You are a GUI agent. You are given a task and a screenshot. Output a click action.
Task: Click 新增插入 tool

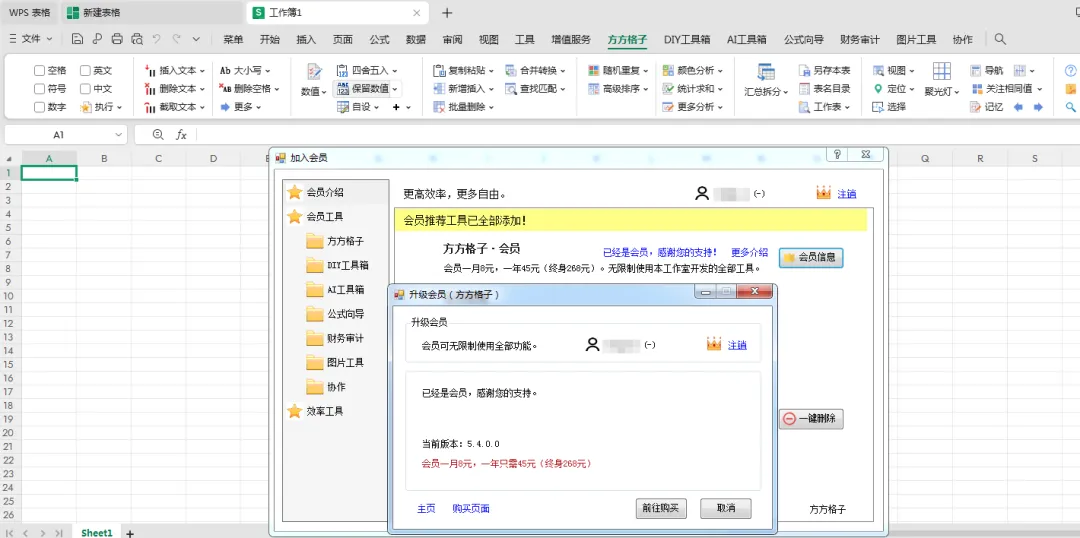(464, 88)
